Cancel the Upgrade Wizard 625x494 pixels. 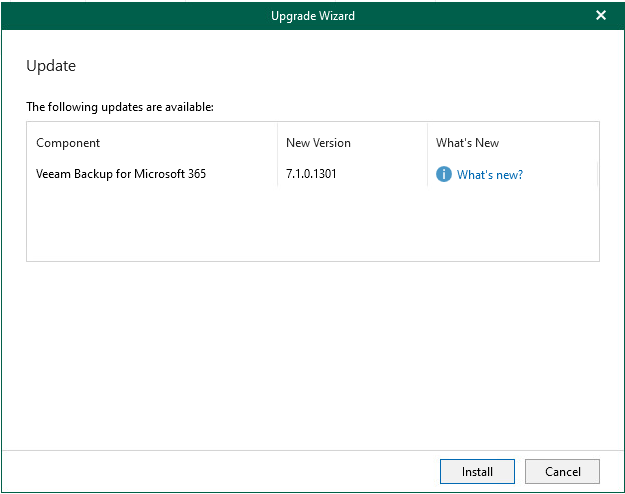tap(562, 471)
